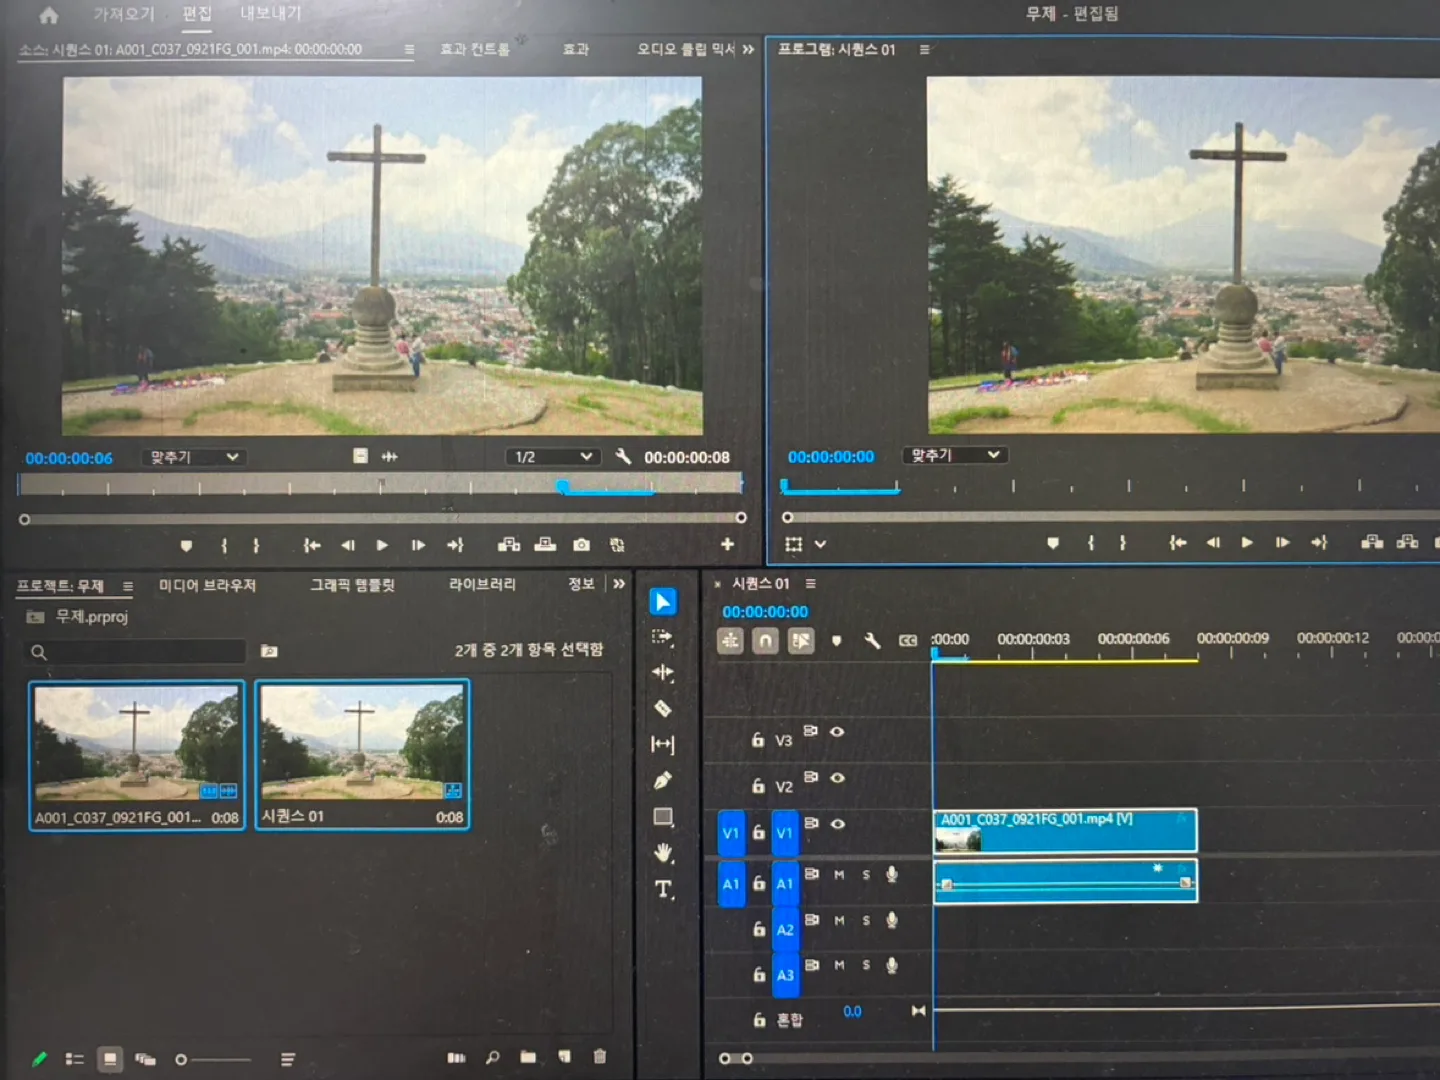Step forward one frame in source monitor
This screenshot has height=1080, width=1440.
pos(418,545)
